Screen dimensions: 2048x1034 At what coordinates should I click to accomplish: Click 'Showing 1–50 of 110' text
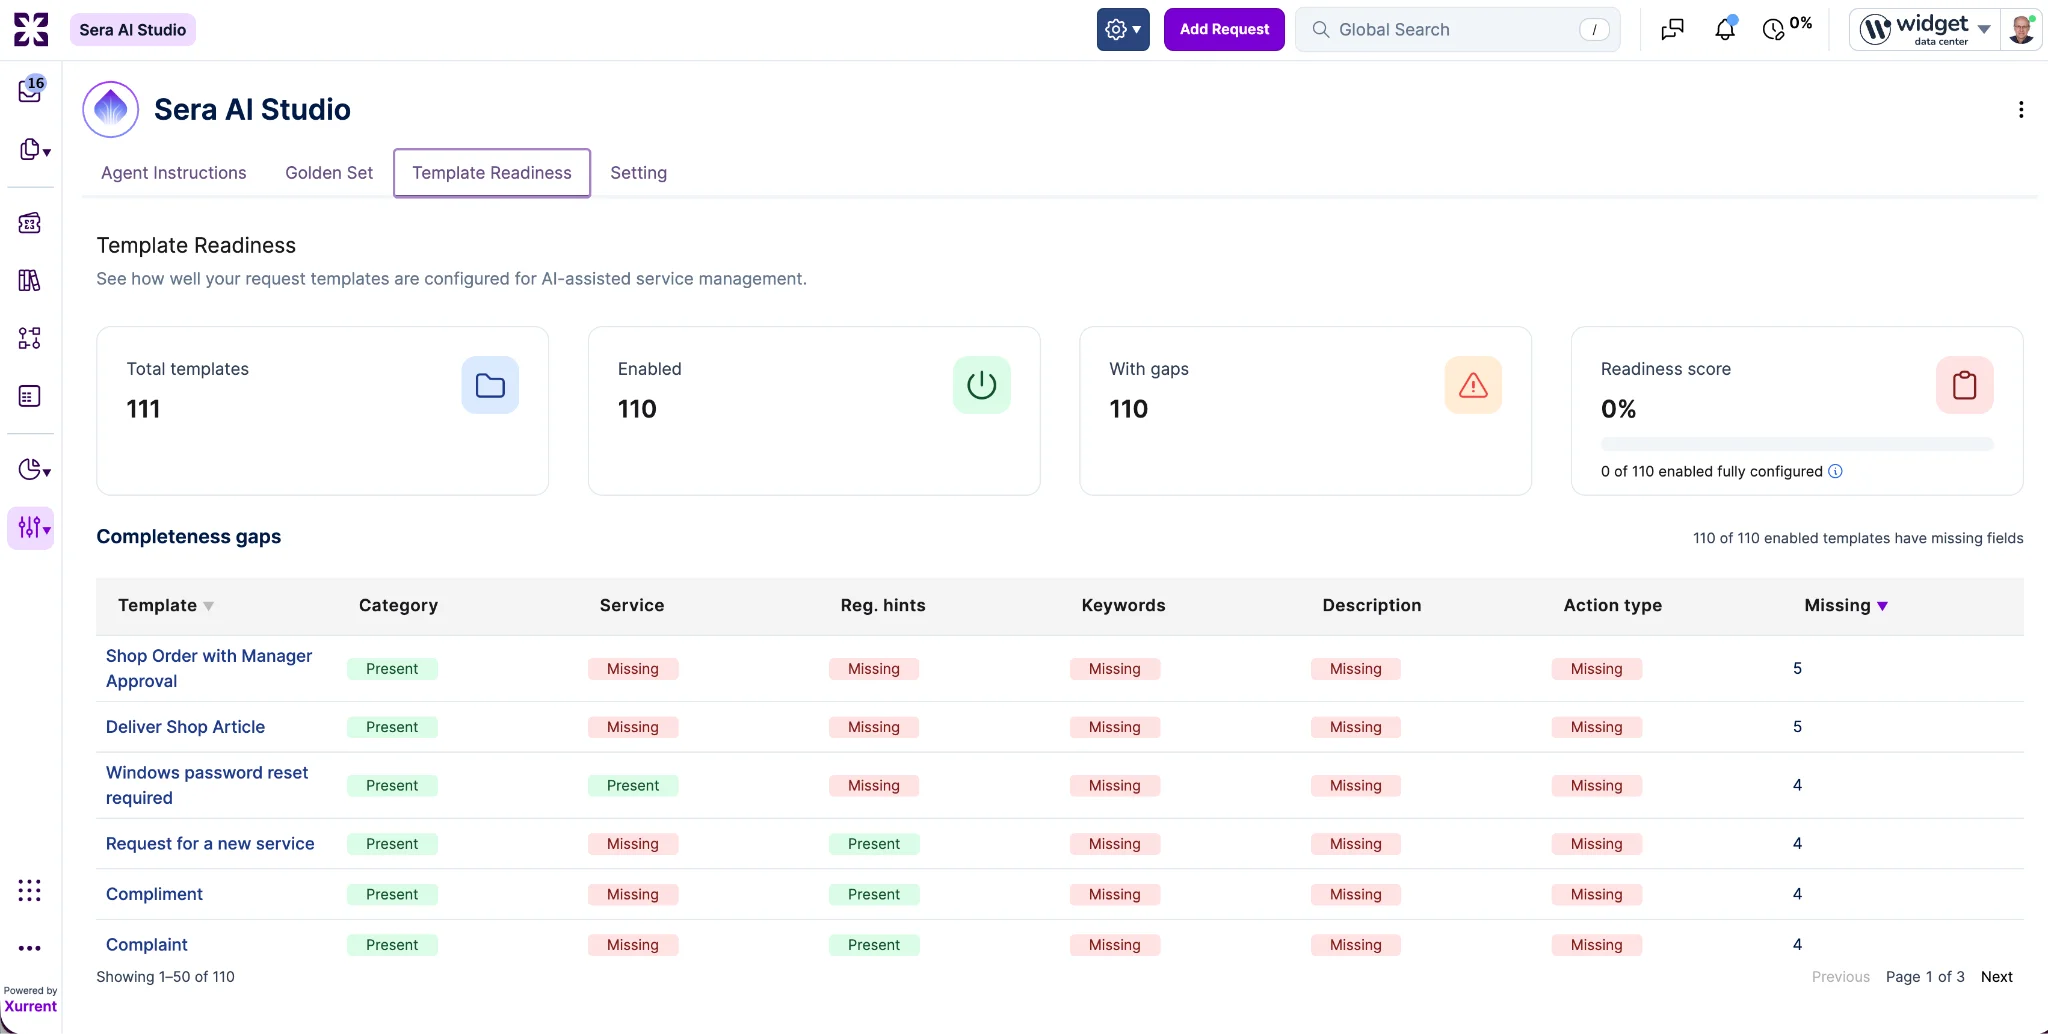click(165, 977)
